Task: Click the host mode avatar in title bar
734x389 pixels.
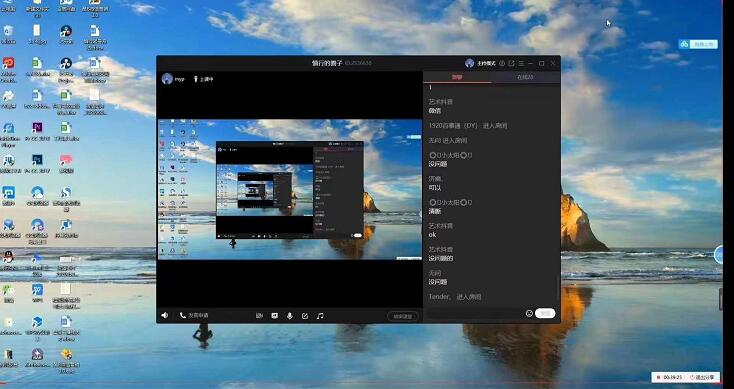Action: pos(470,63)
